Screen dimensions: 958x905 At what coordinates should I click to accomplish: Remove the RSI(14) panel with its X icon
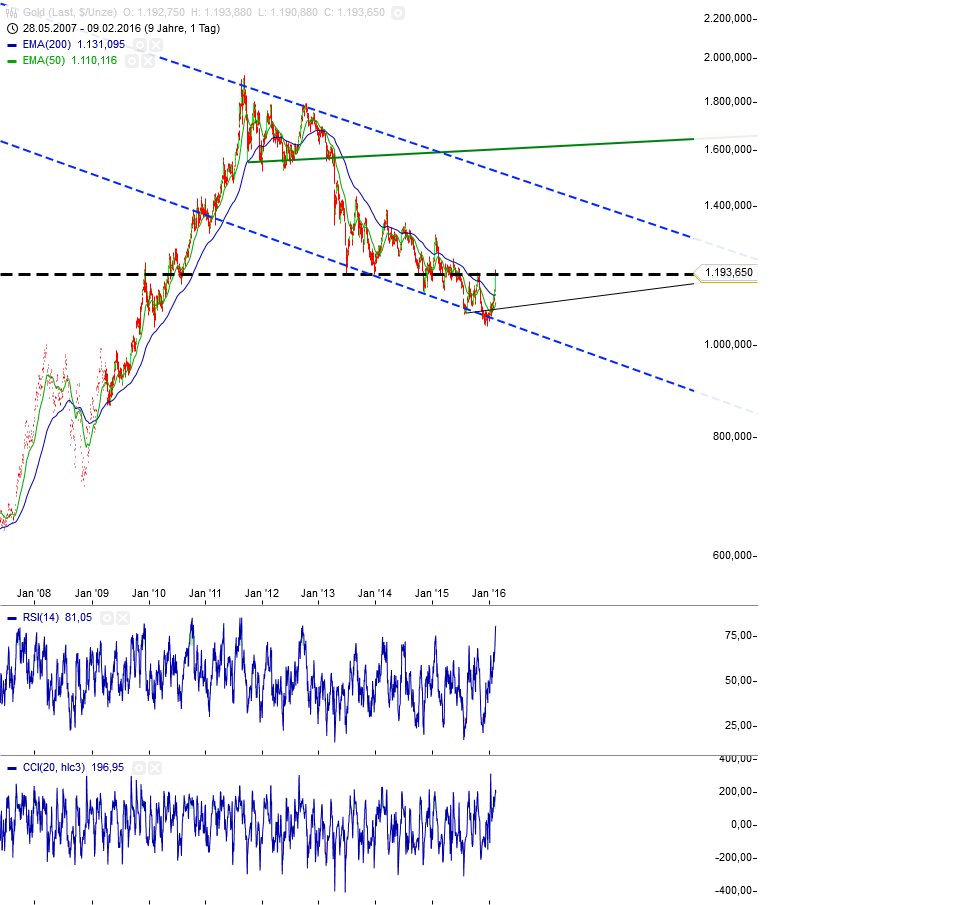point(122,617)
